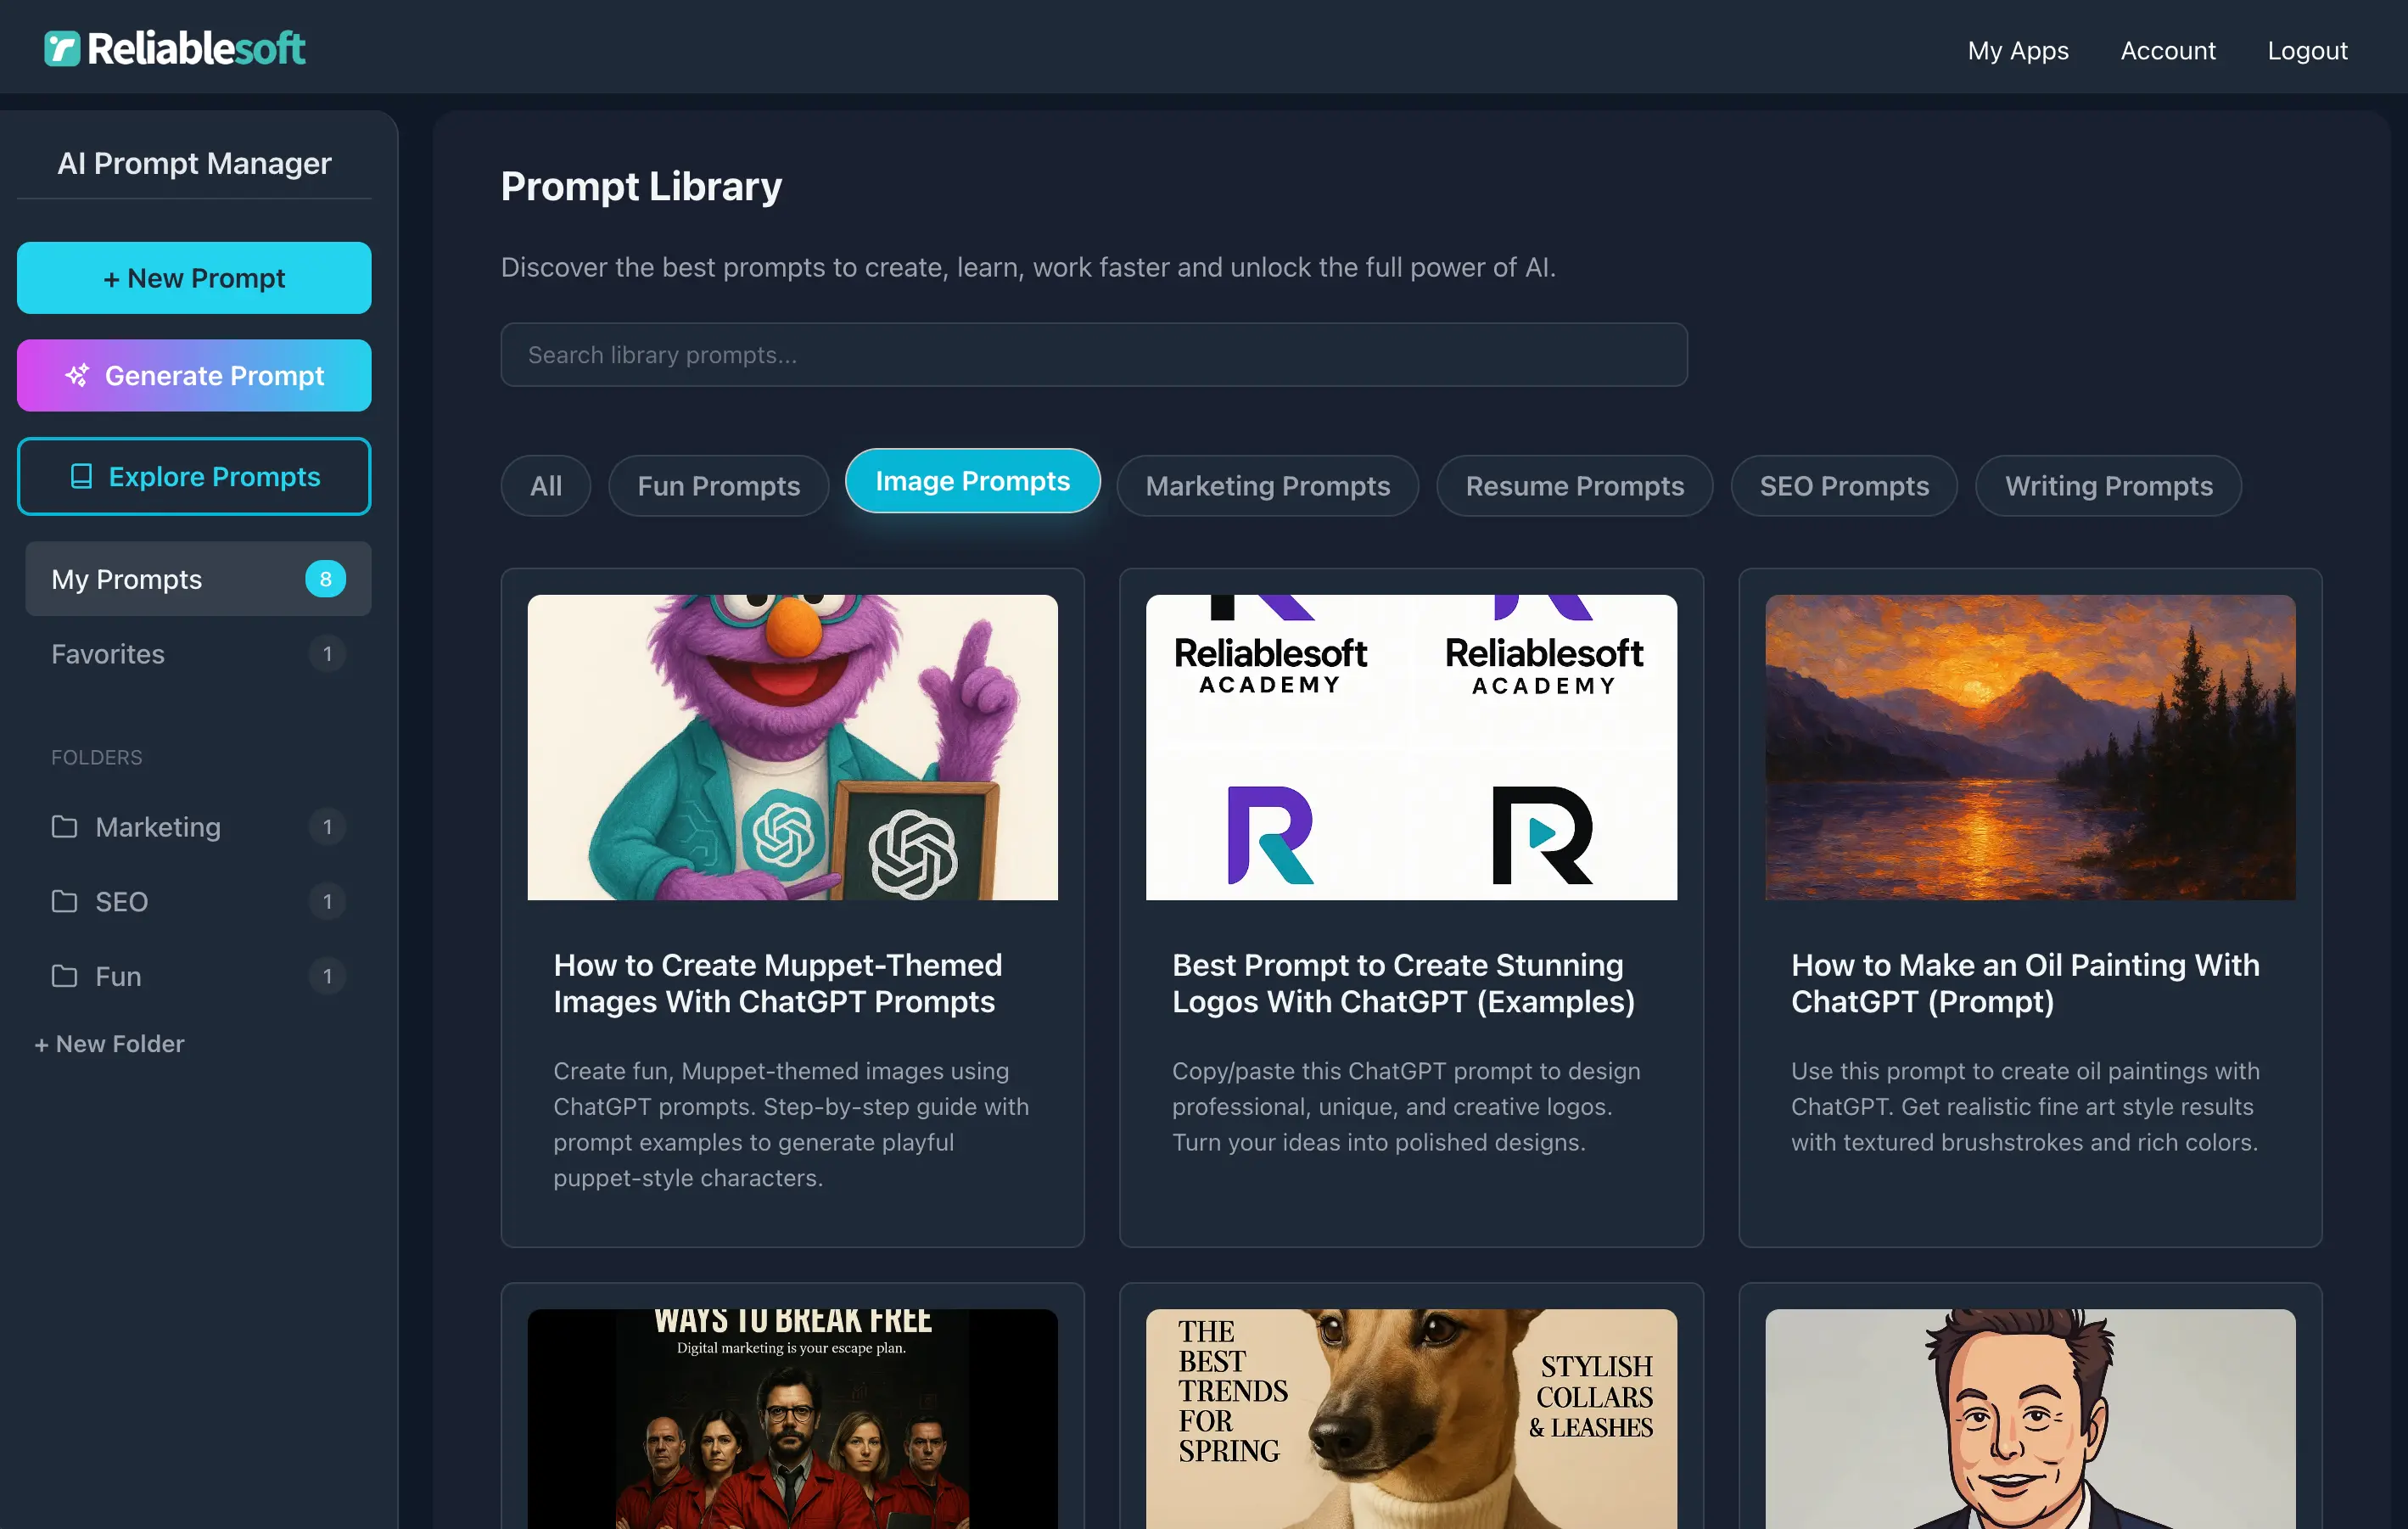
Task: Open How to Make an Oil Painting title
Action: (x=2025, y=983)
